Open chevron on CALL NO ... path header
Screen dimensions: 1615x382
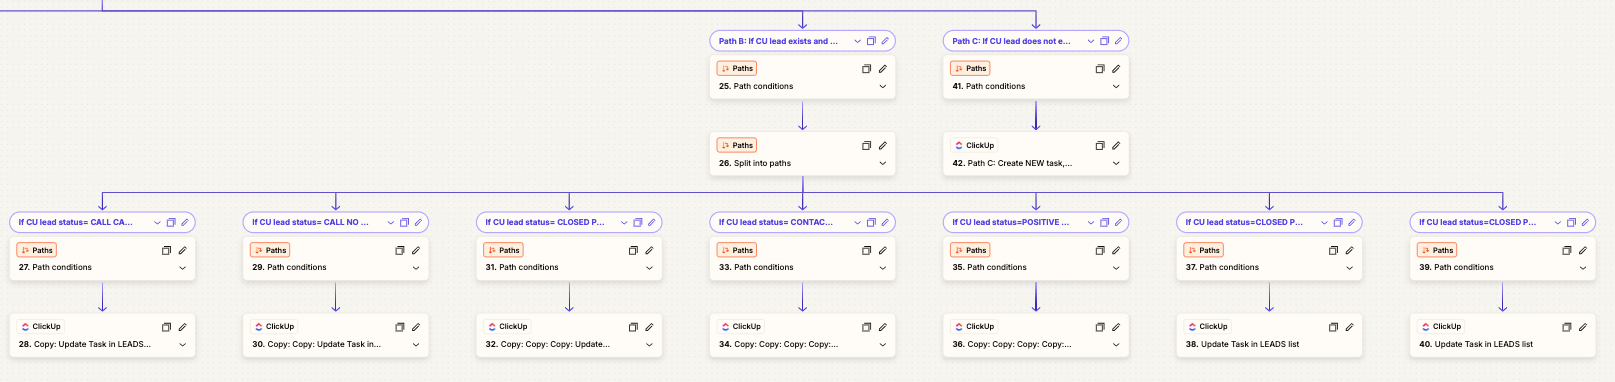391,223
